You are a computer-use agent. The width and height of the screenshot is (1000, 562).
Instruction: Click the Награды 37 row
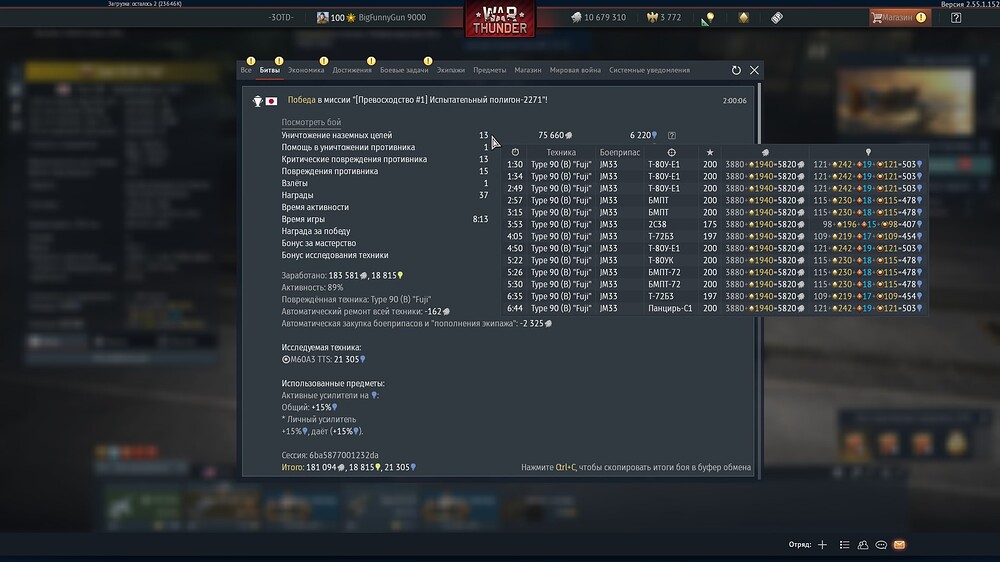point(385,195)
